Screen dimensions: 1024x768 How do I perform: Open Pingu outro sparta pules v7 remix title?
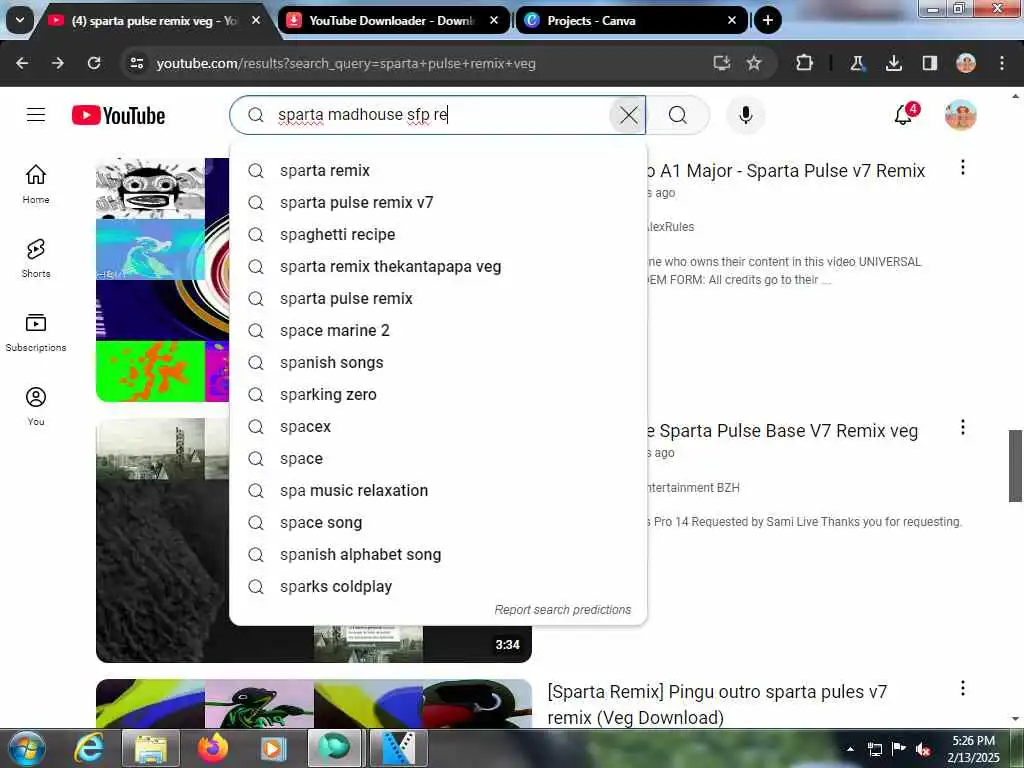(717, 705)
